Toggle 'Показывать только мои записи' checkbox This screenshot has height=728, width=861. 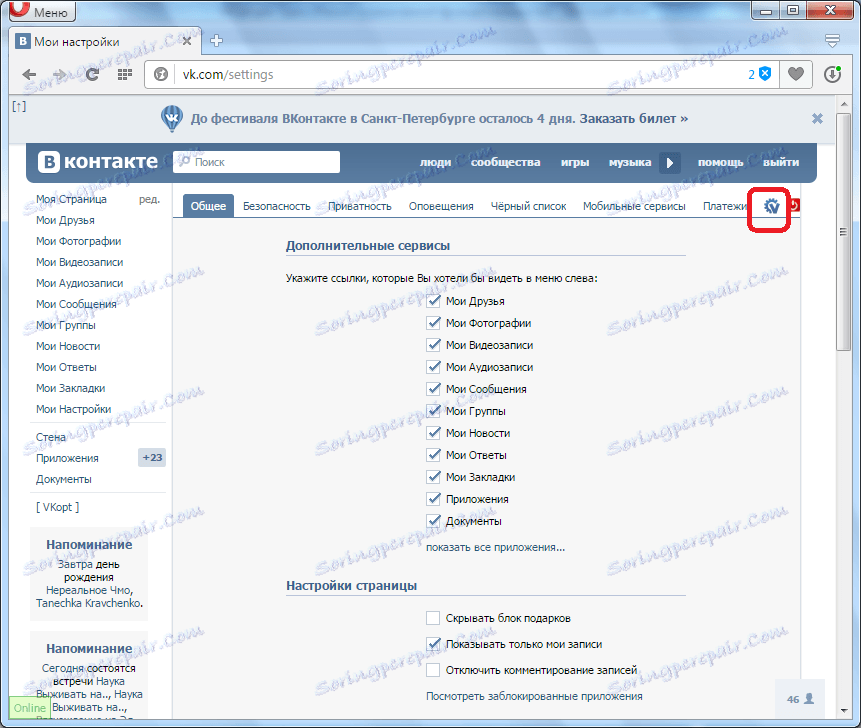coord(433,644)
